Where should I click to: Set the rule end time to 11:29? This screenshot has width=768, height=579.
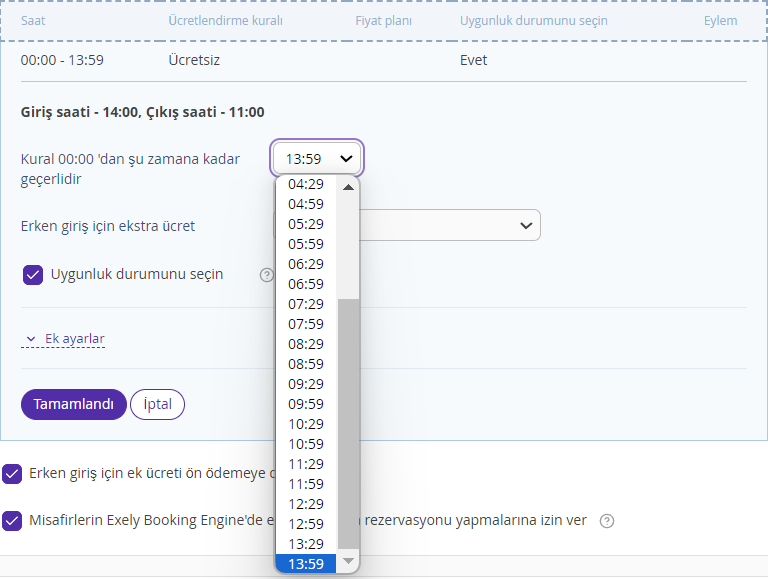point(306,464)
